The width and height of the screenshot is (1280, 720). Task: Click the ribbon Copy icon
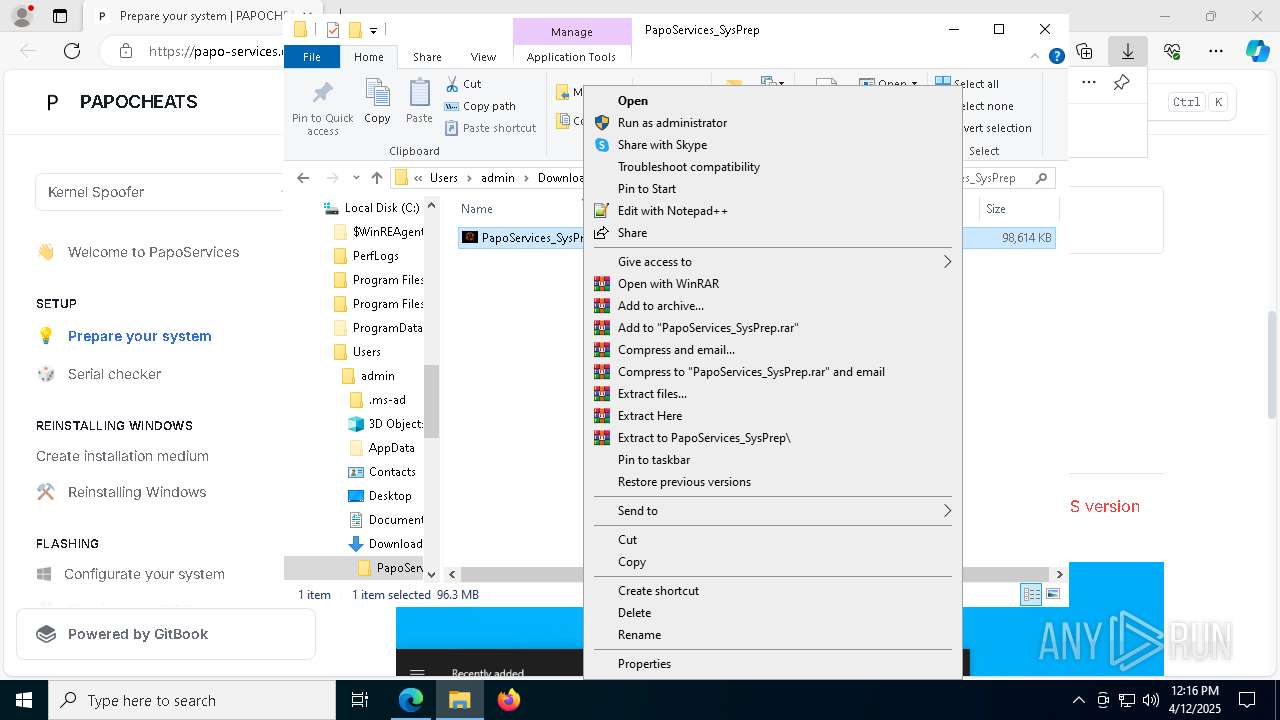coord(377,101)
